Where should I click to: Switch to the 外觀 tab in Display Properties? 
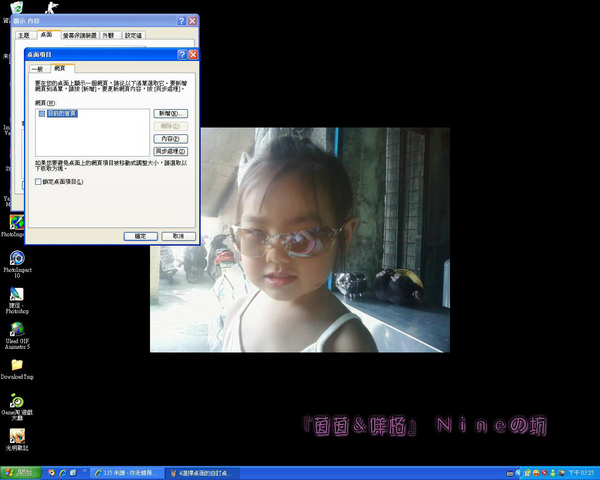coord(109,35)
